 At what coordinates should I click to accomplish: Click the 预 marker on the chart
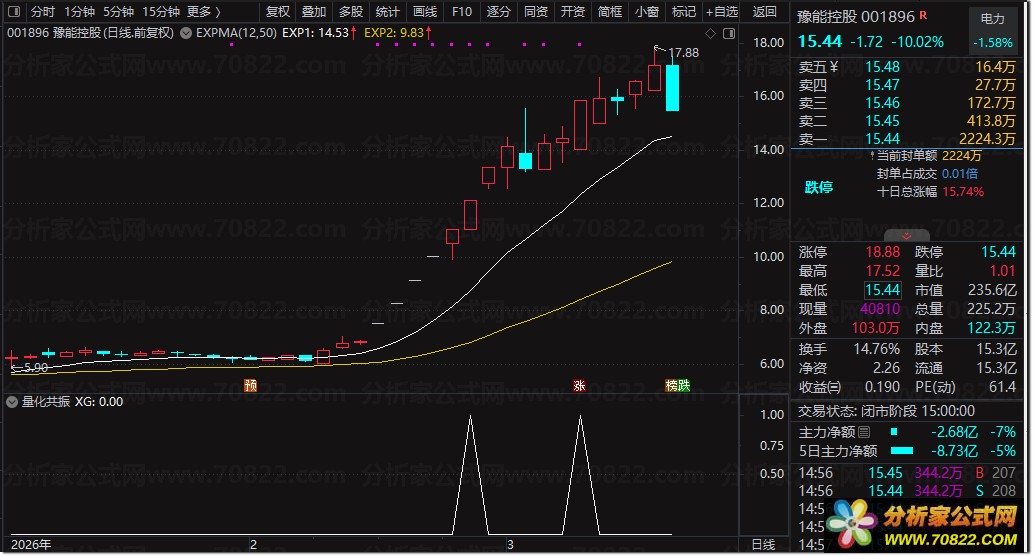pyautogui.click(x=251, y=385)
